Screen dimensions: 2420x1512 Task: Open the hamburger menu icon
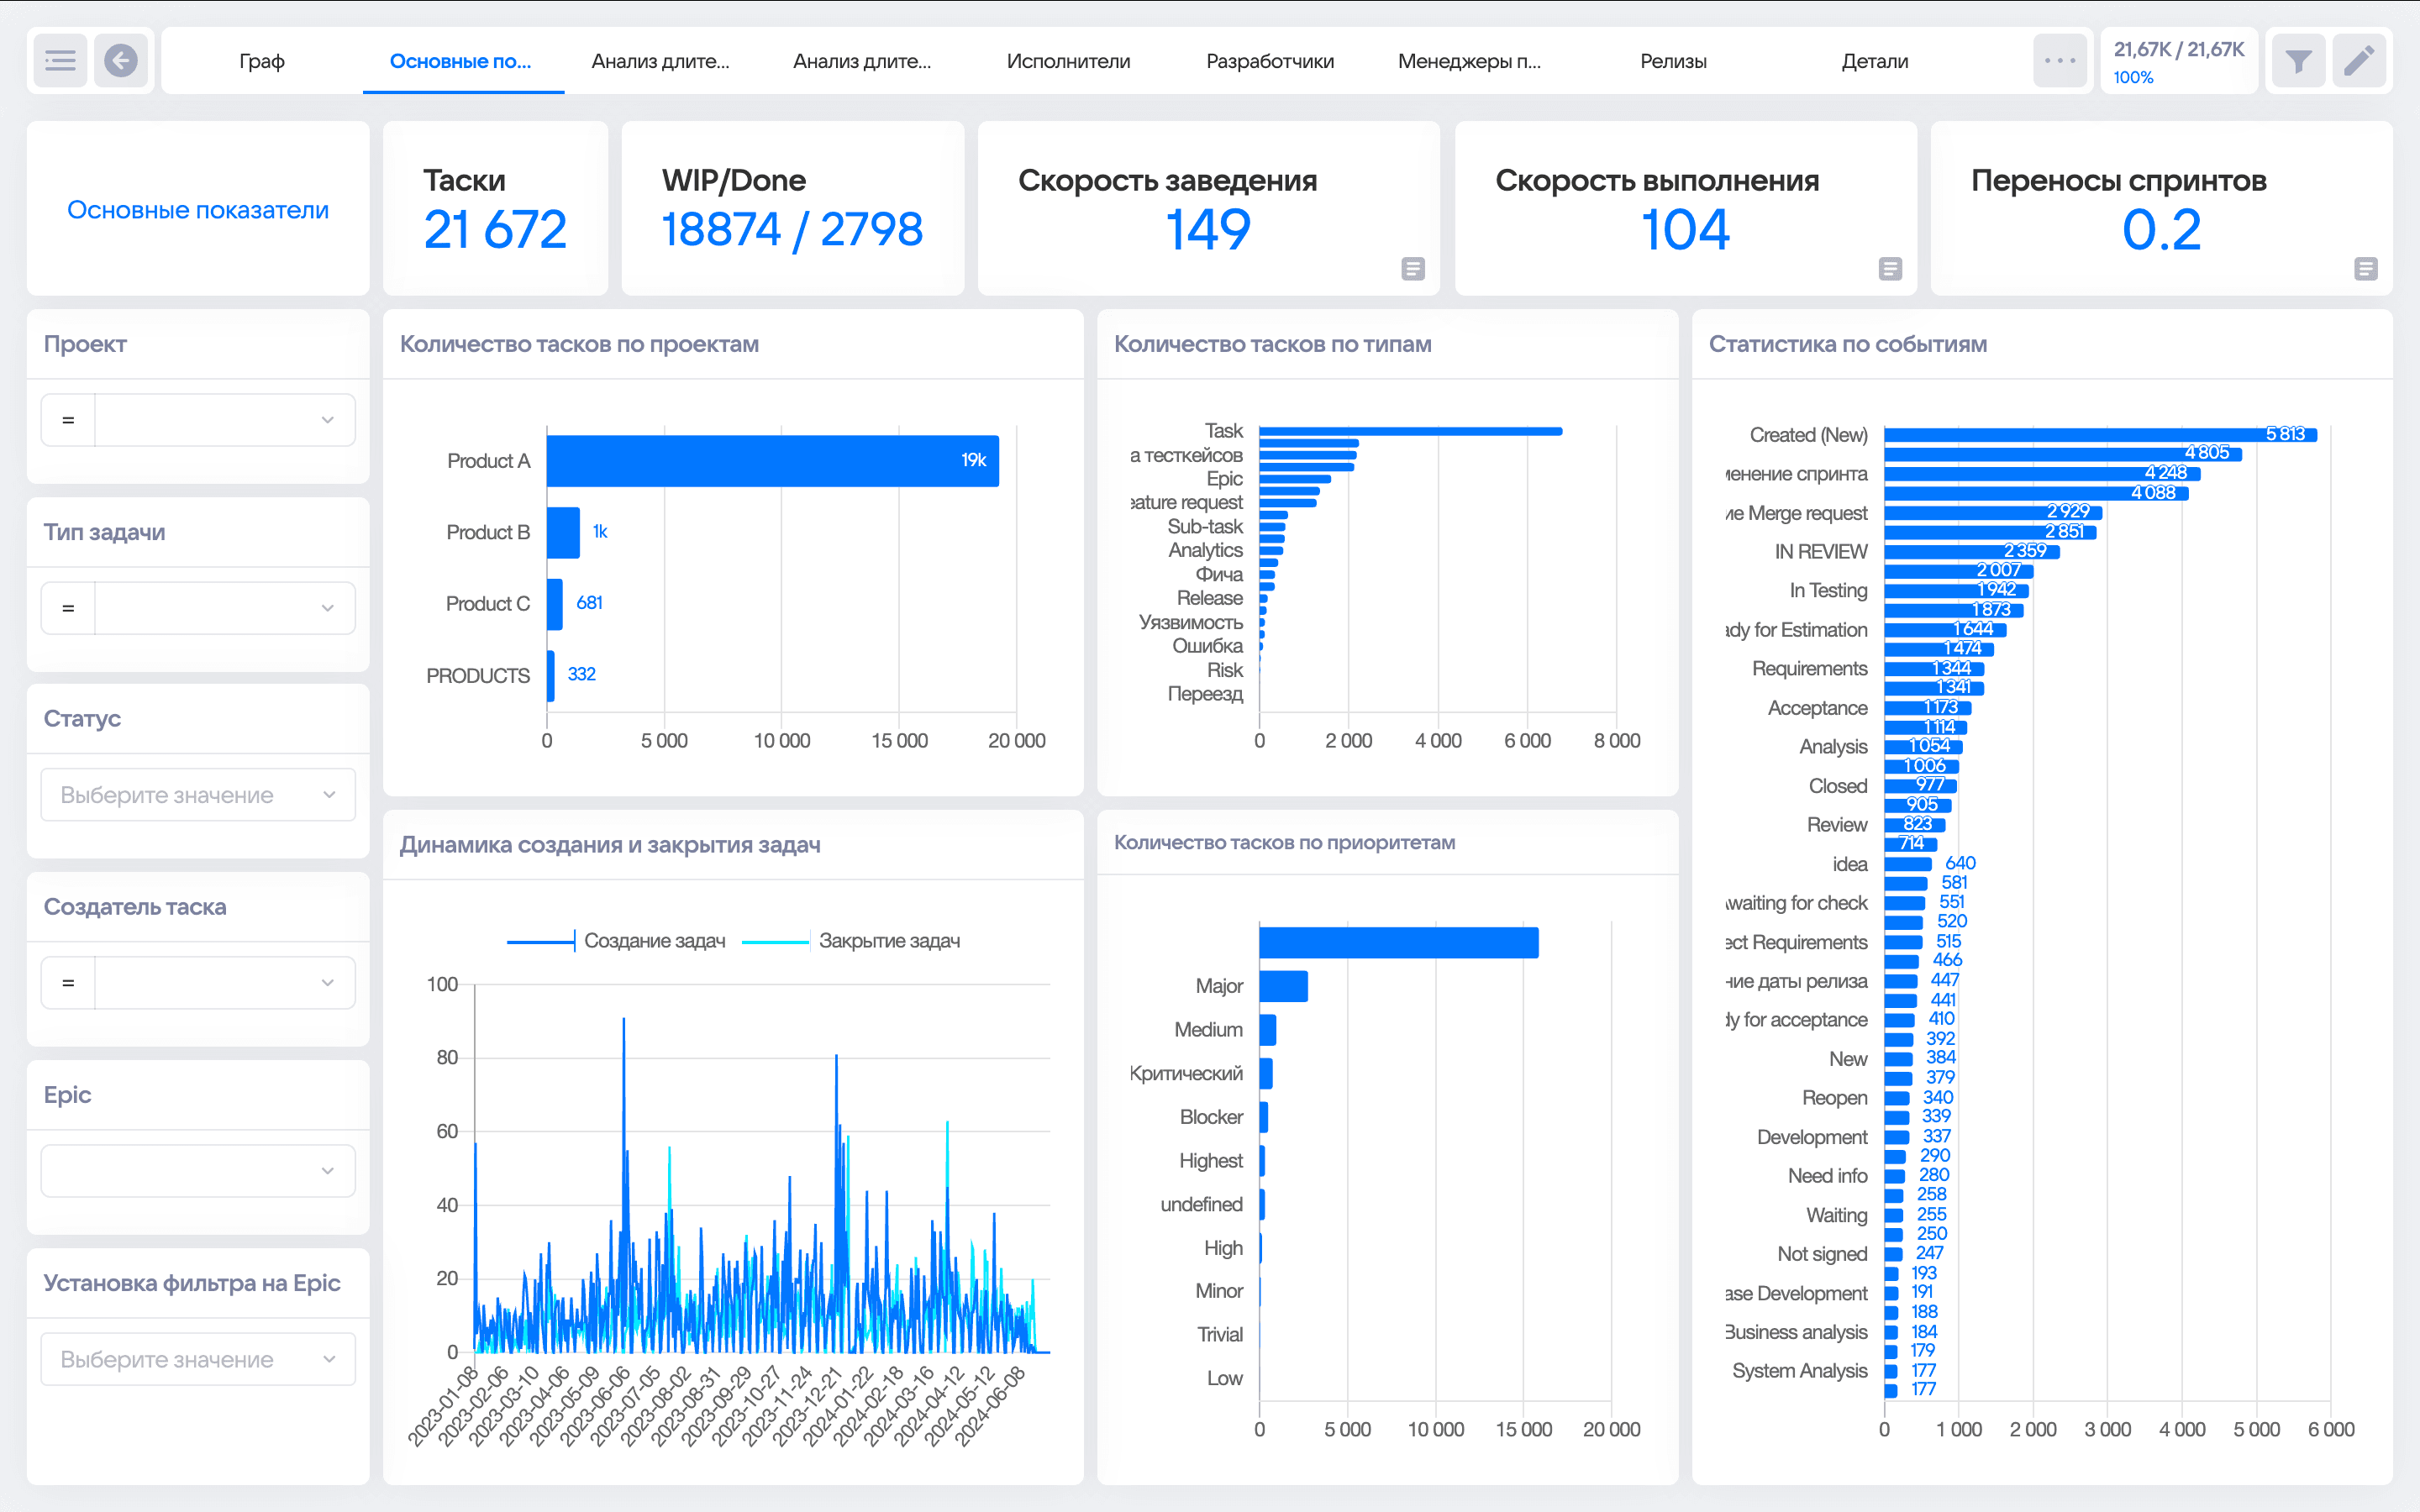(x=60, y=61)
